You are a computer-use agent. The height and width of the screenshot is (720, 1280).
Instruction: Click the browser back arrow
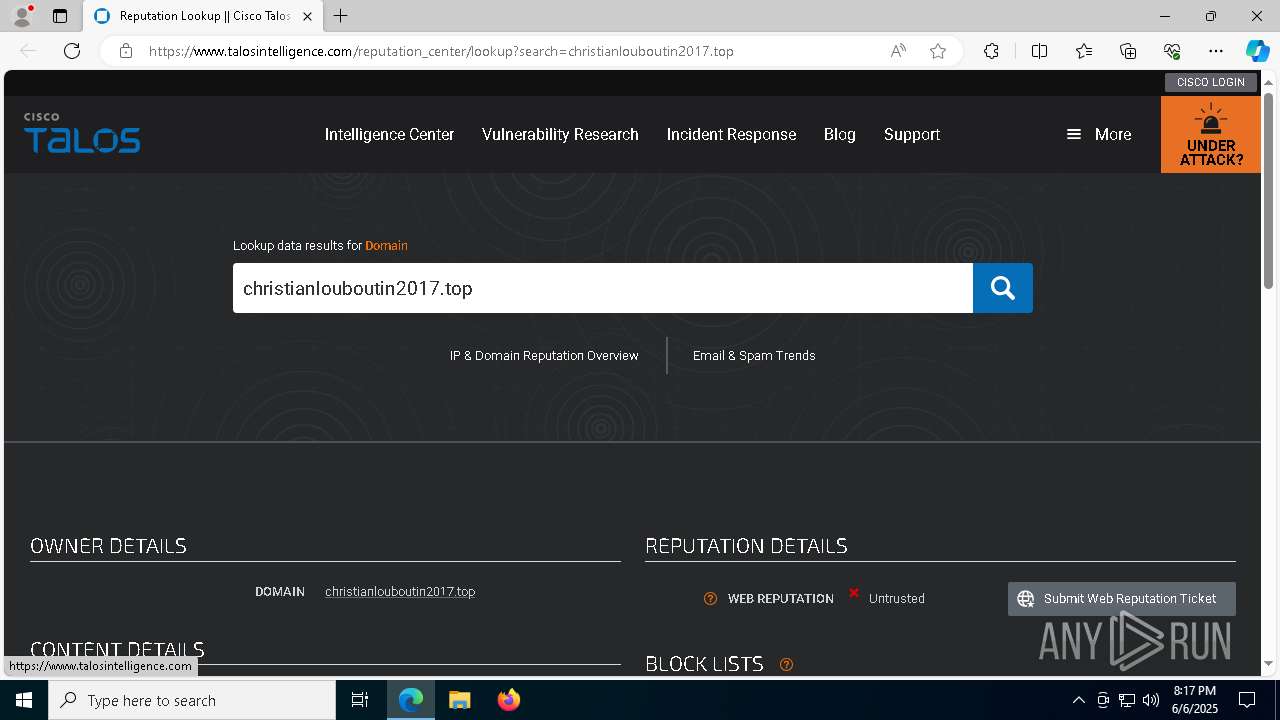tap(28, 51)
